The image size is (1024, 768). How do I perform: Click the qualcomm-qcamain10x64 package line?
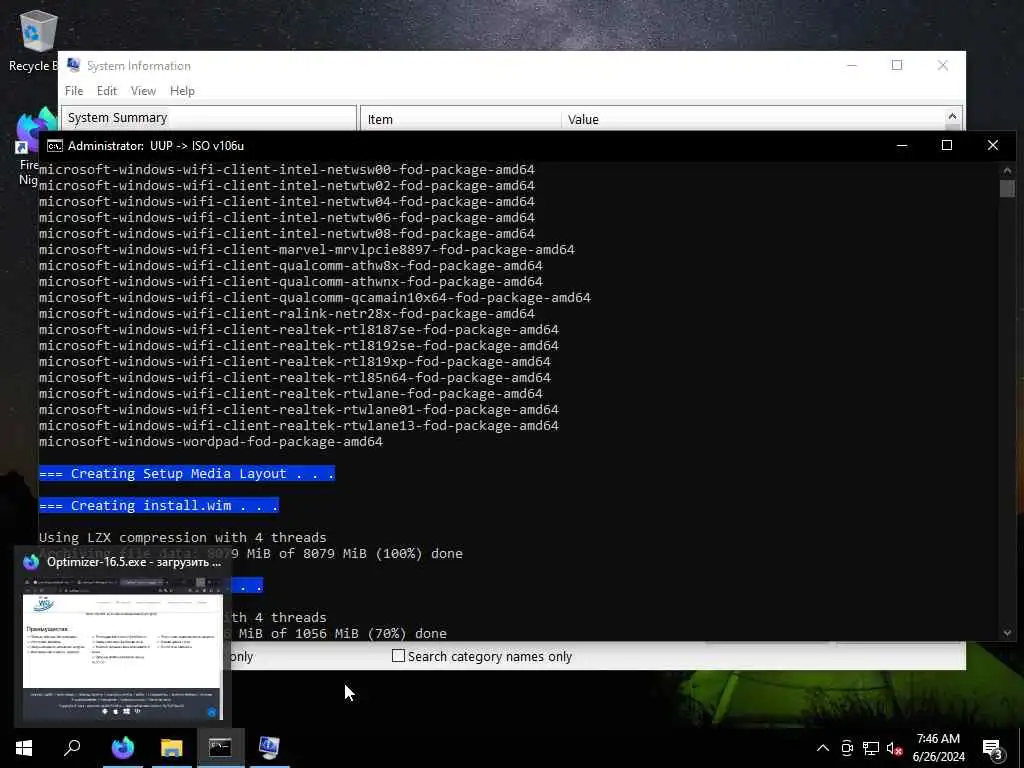coord(315,298)
